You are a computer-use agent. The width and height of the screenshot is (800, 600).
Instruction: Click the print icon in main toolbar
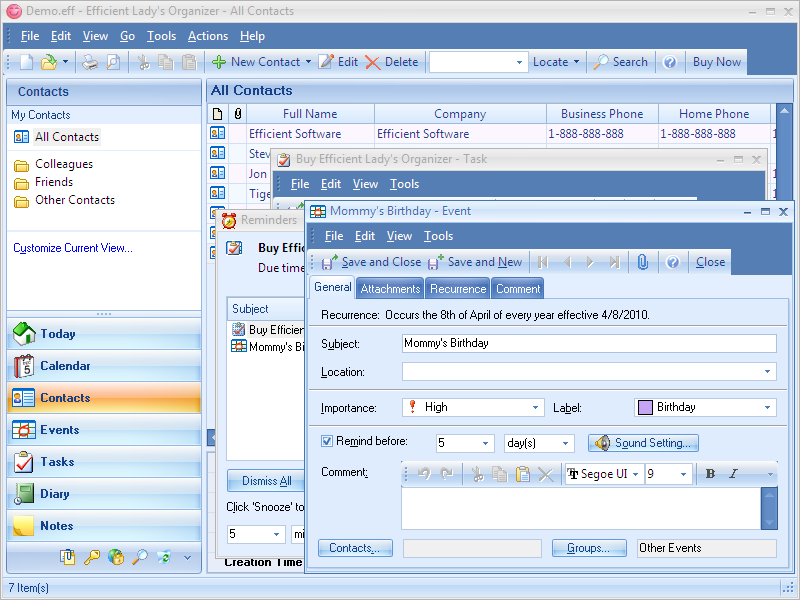click(x=90, y=62)
